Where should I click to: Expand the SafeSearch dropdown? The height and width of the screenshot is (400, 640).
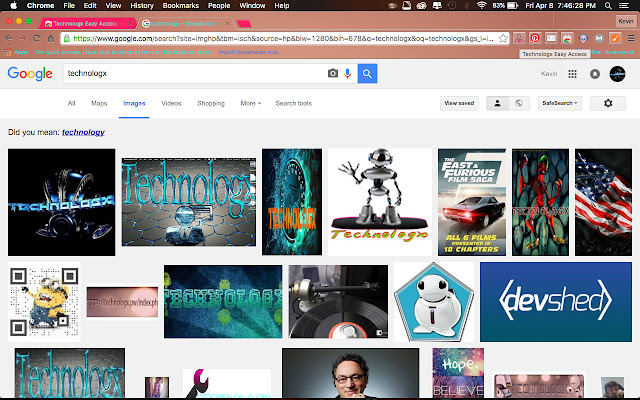(x=560, y=103)
